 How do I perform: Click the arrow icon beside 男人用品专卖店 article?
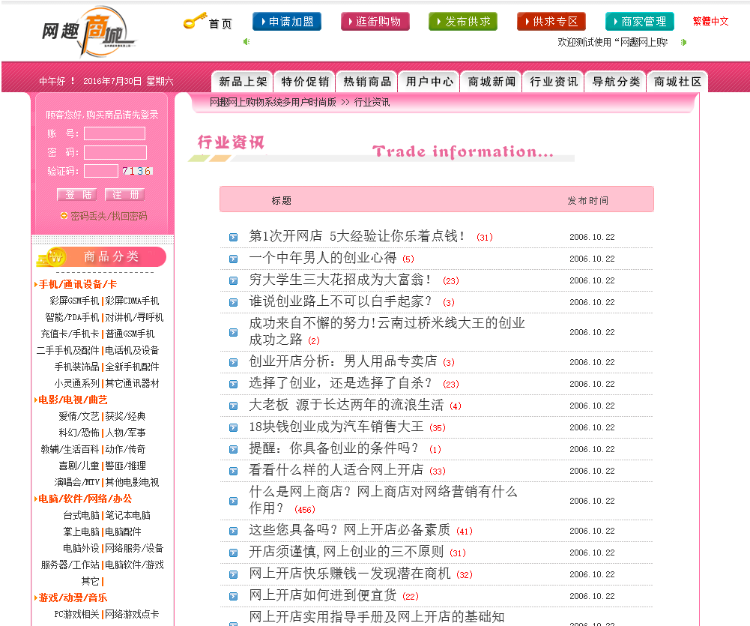pyautogui.click(x=233, y=362)
